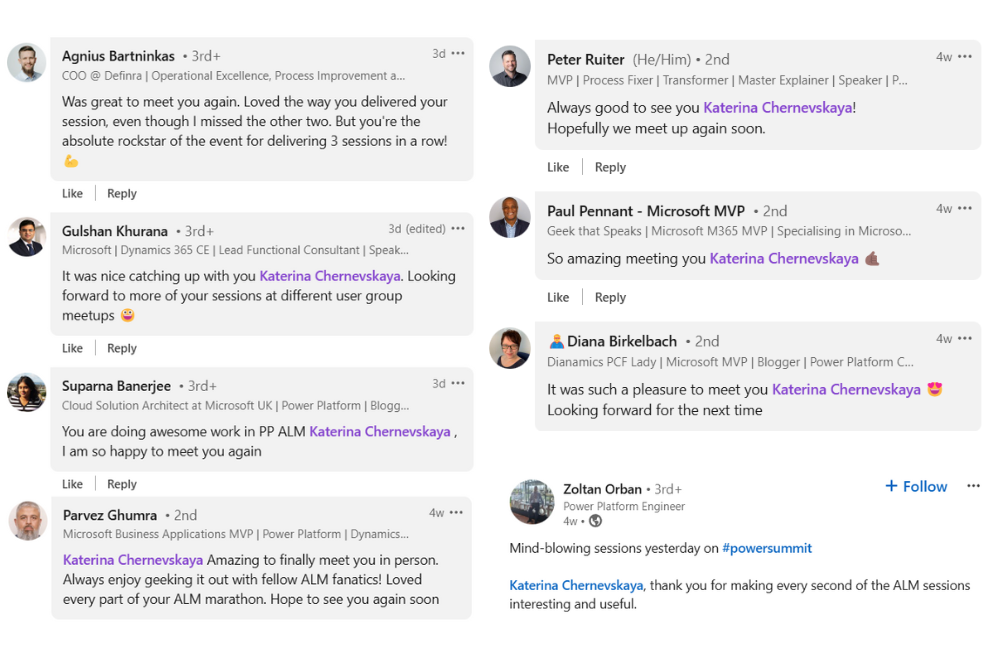Open Diana Birkelbach's profile photo

(x=510, y=348)
